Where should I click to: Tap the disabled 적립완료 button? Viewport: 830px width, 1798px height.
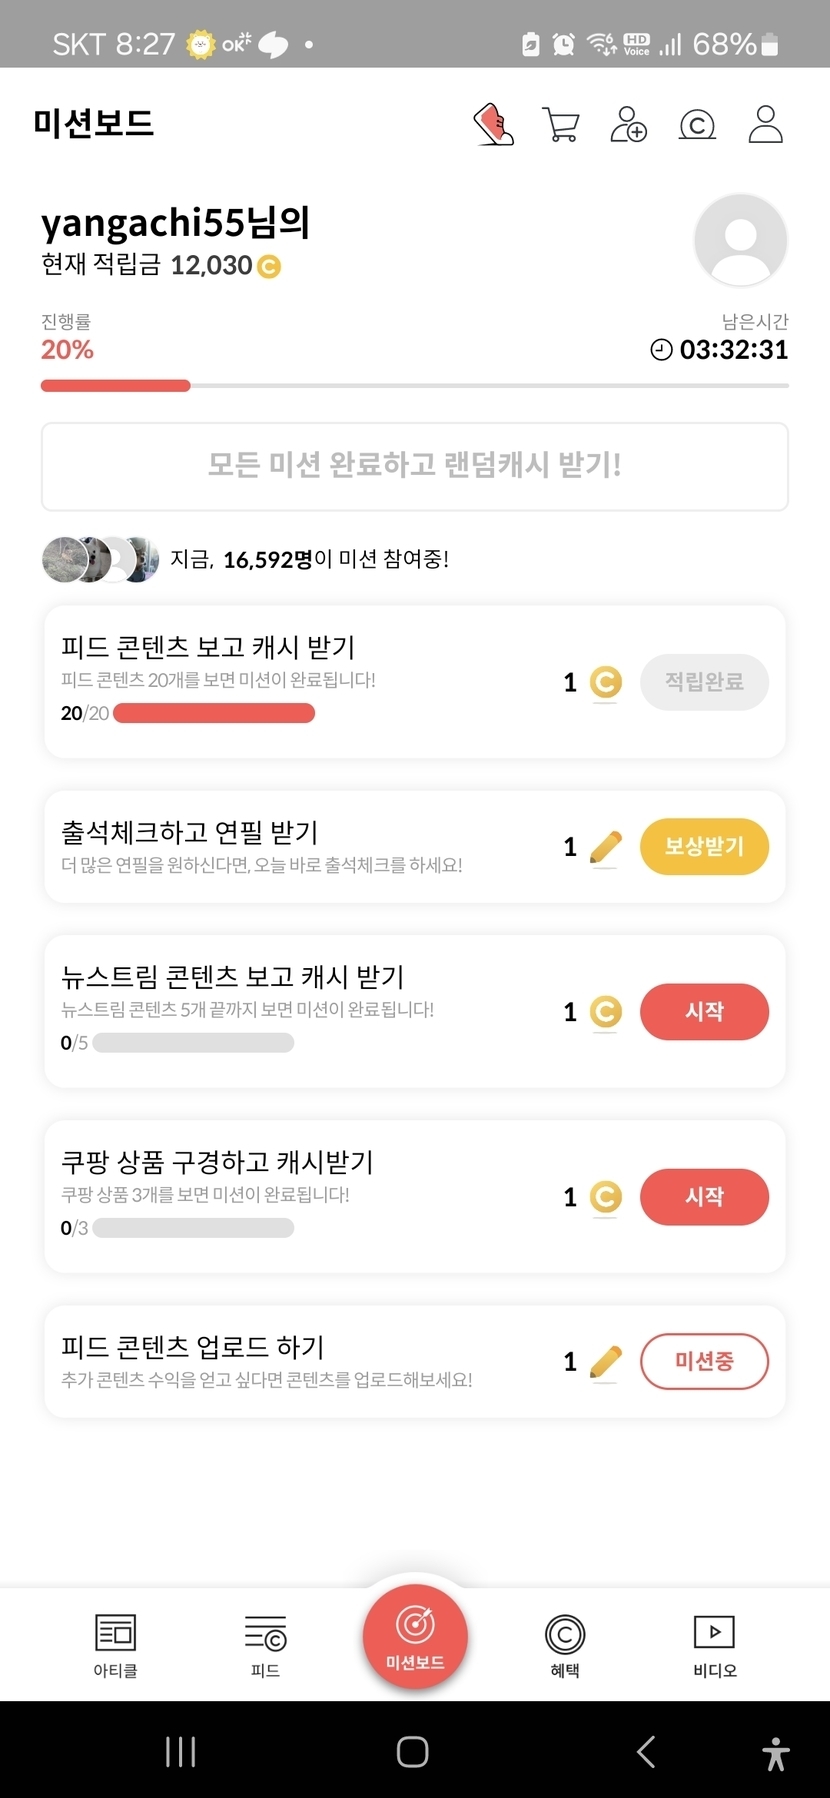704,682
